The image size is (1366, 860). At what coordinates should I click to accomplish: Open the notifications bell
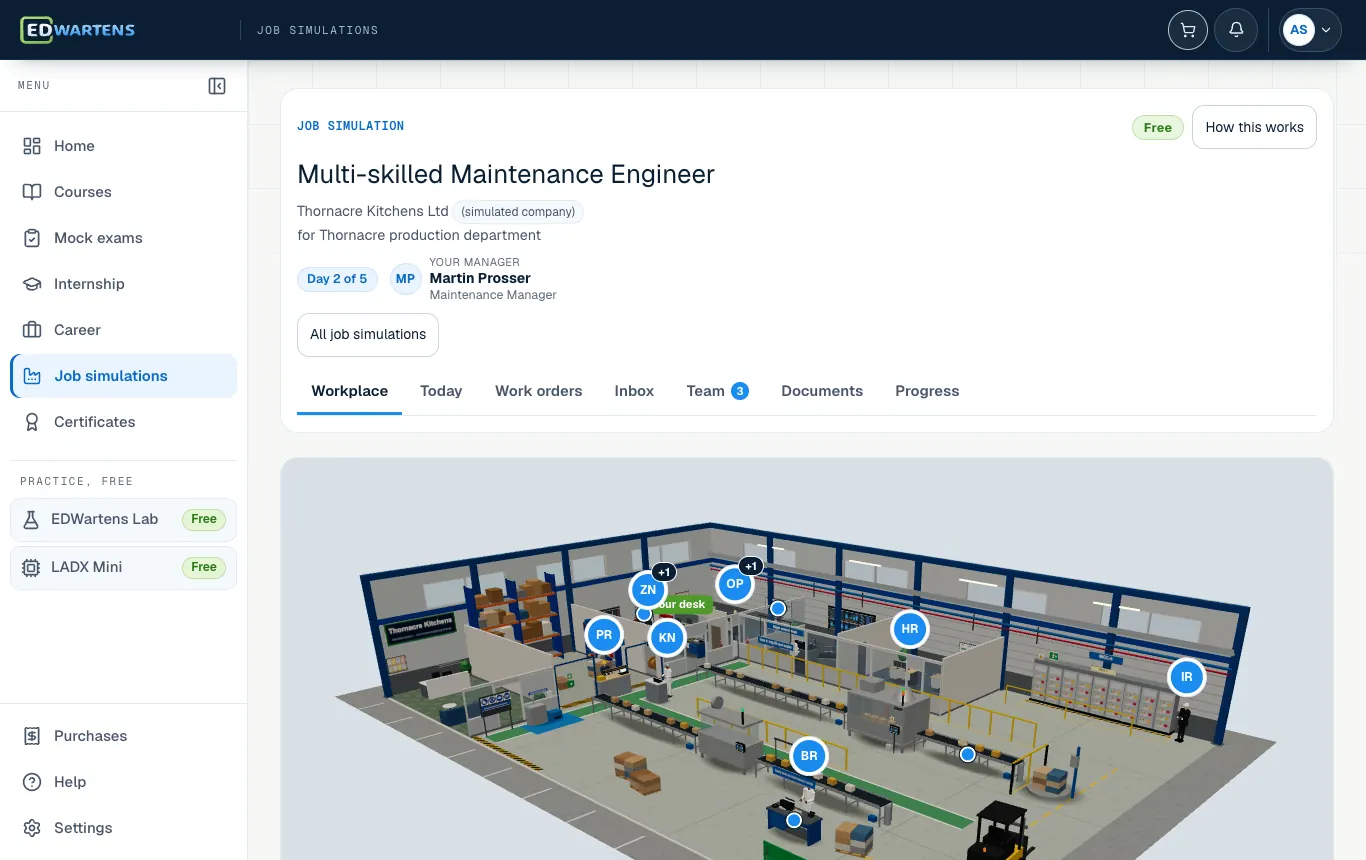point(1236,30)
